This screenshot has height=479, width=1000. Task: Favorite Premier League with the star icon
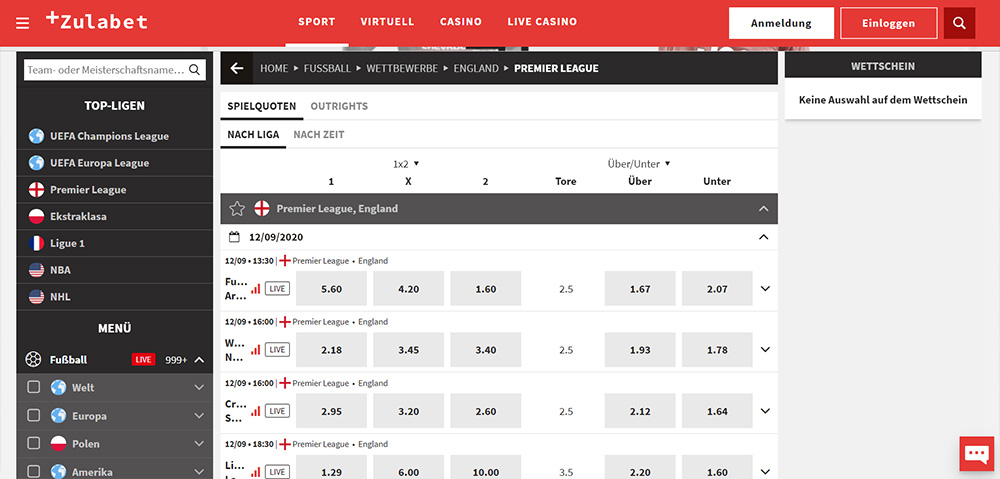(x=237, y=209)
